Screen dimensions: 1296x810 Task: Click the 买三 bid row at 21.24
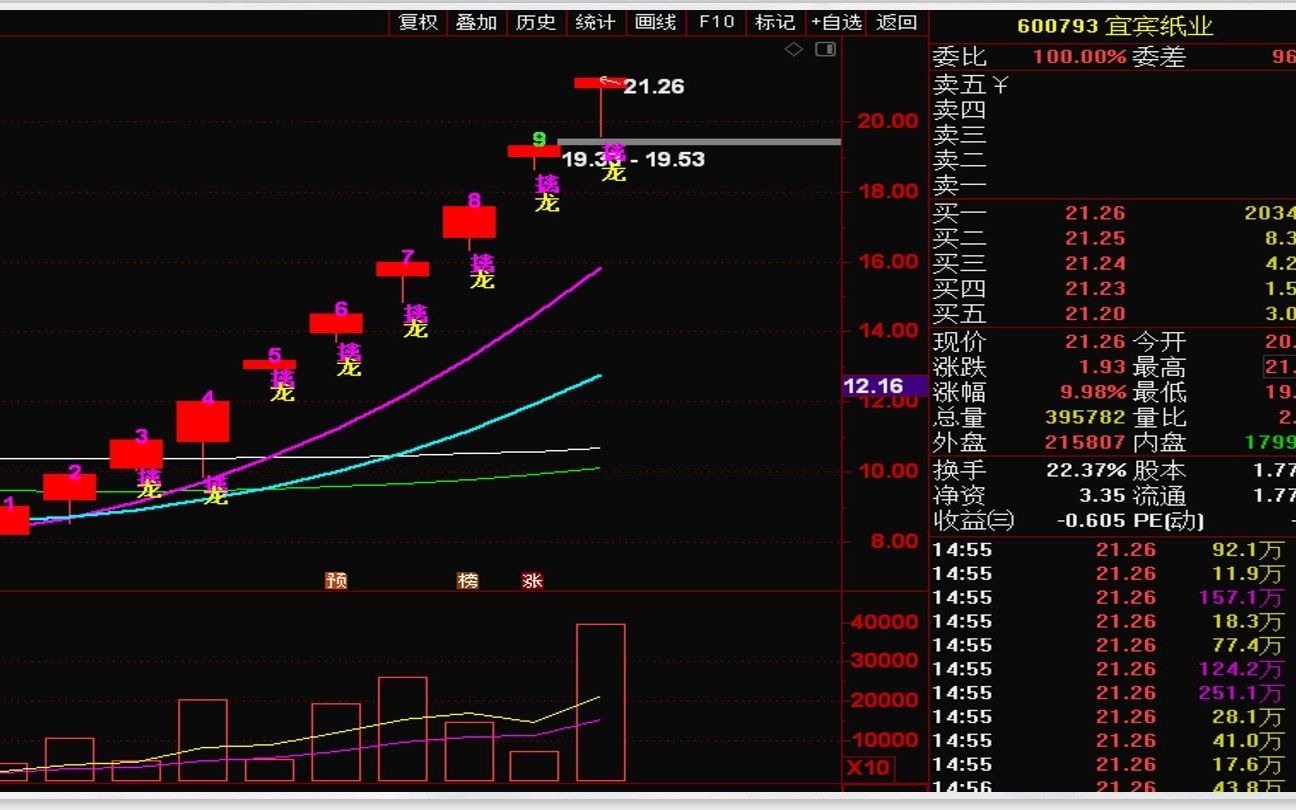1113,264
